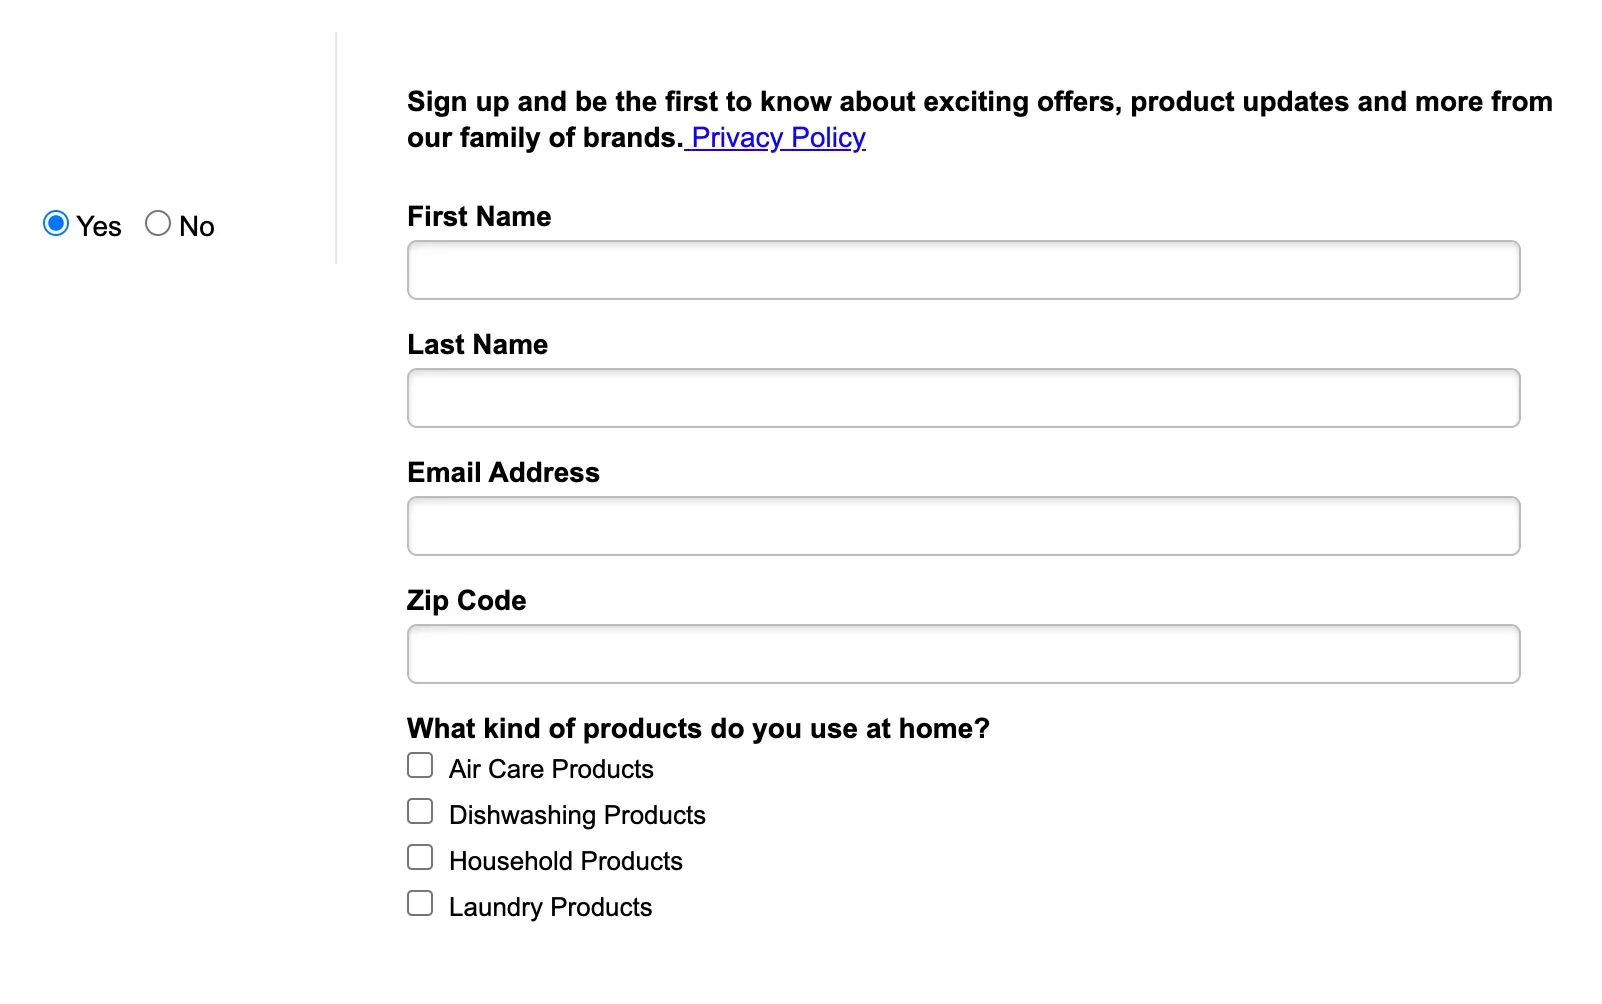Click the "Email Address" label
This screenshot has width=1602, height=1004.
coord(503,472)
